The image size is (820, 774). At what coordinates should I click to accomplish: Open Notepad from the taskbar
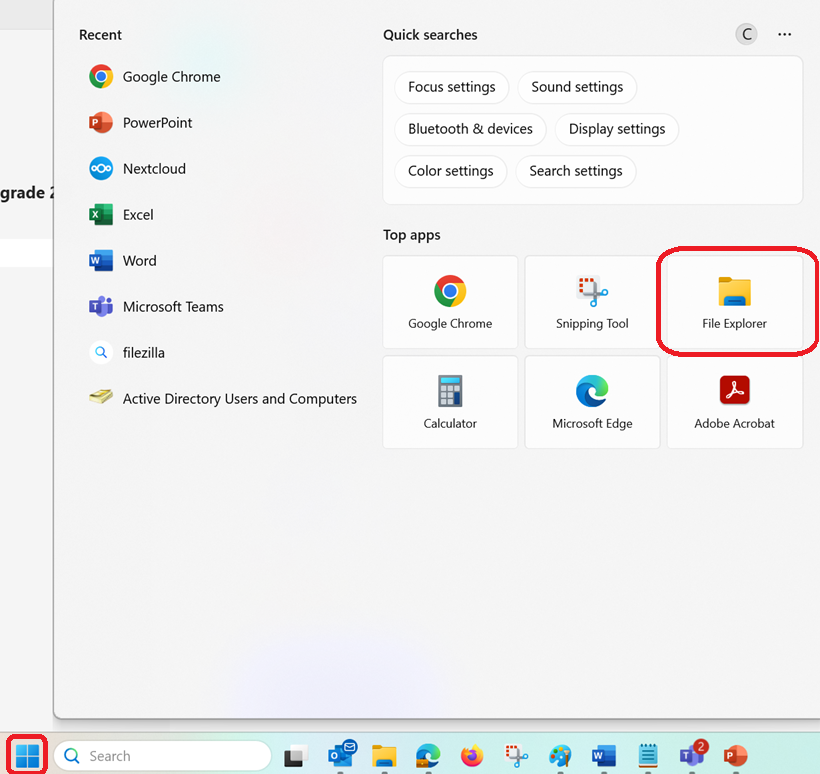[648, 756]
